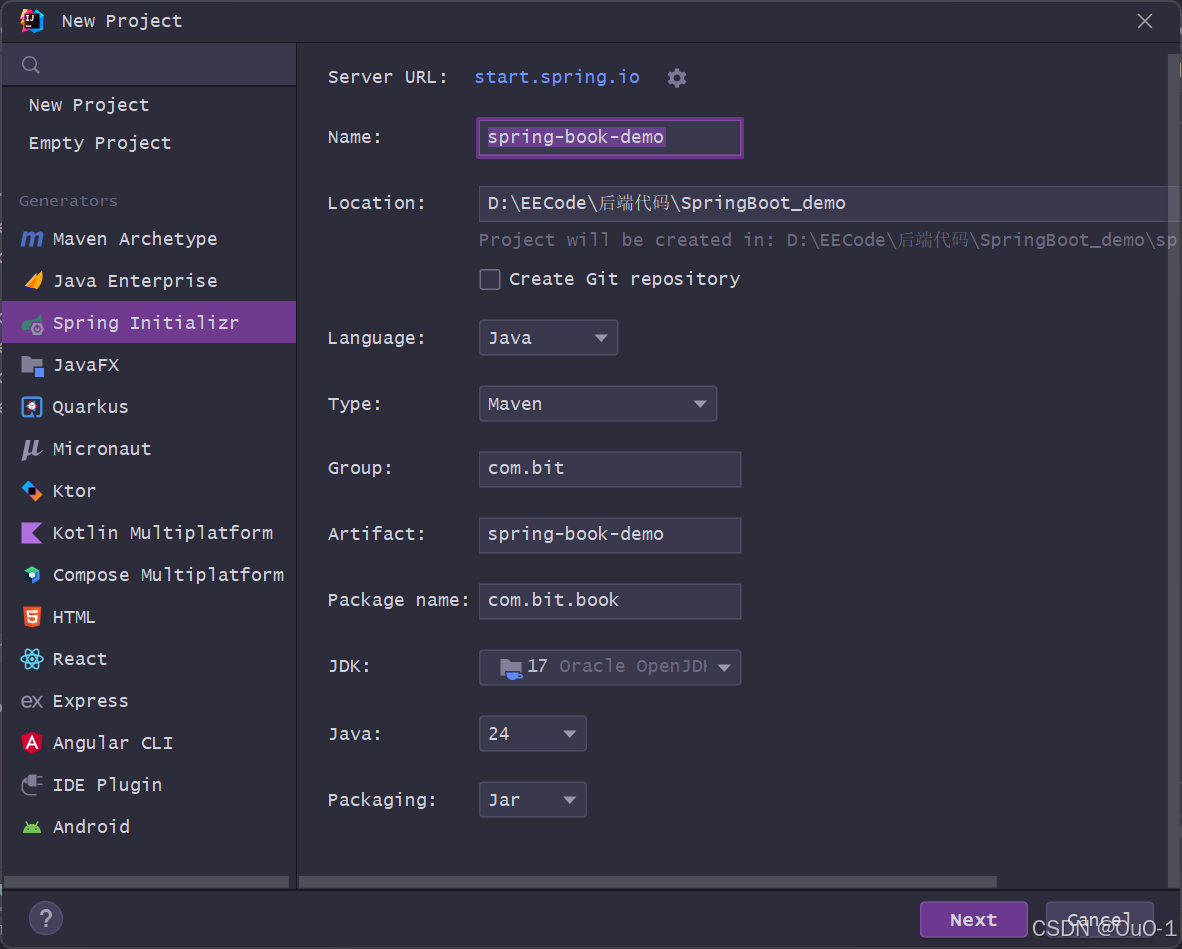Viewport: 1182px width, 949px height.
Task: Click the Next button
Action: click(973, 920)
